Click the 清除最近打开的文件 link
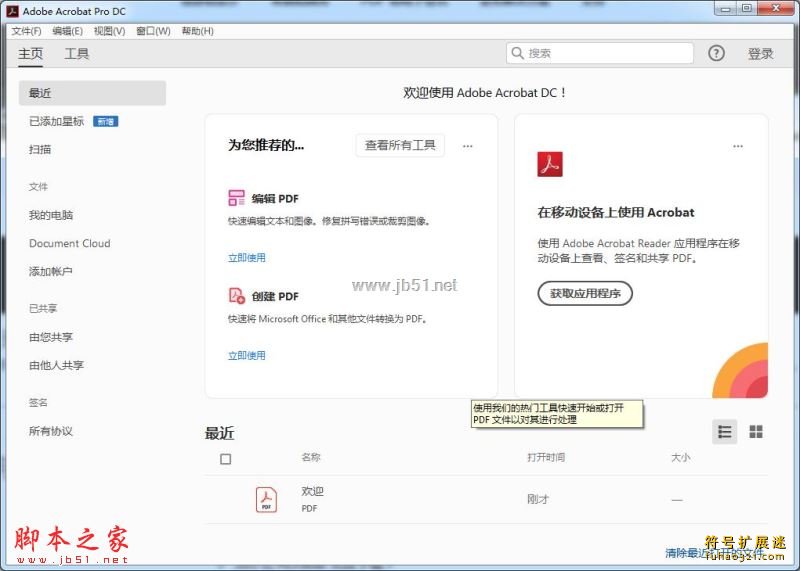The image size is (800, 571). pyautogui.click(x=714, y=553)
